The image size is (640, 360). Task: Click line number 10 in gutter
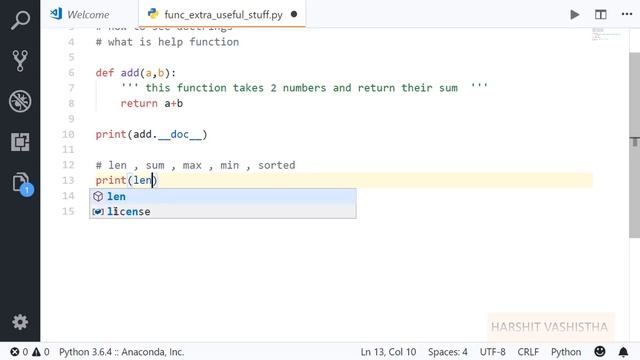point(68,134)
